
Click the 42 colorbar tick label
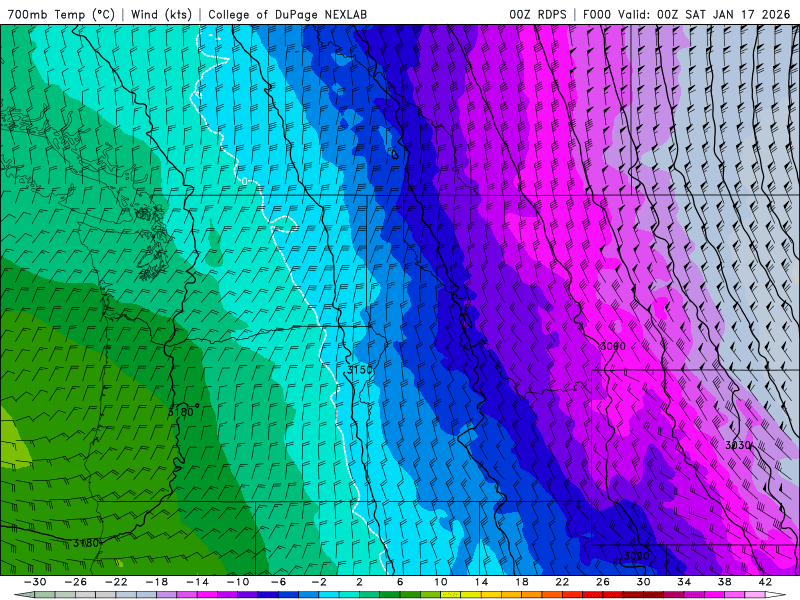coord(765,582)
